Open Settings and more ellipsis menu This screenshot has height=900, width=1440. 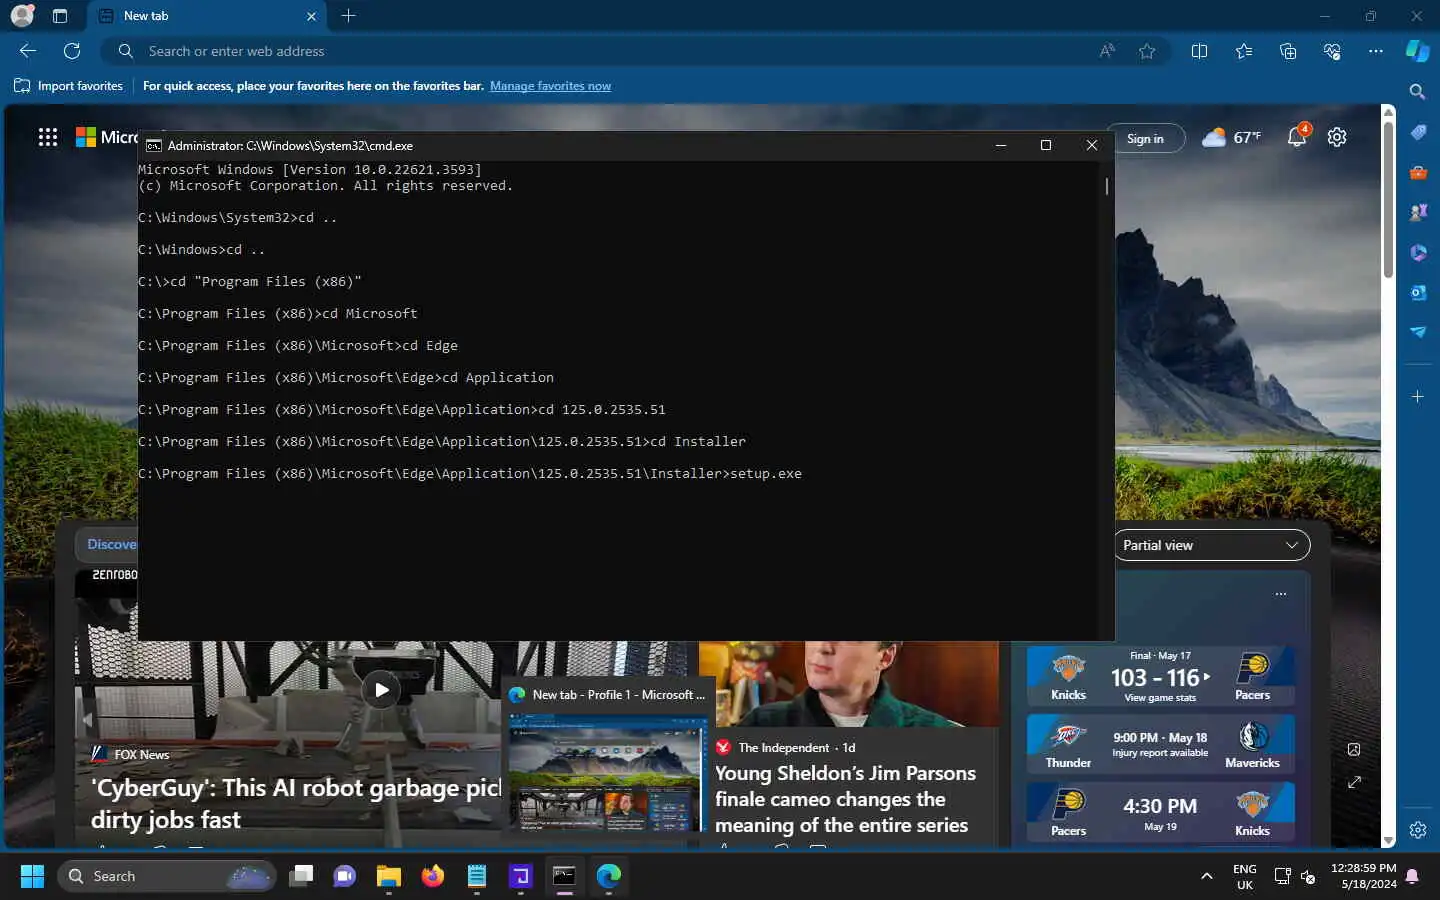(1376, 51)
